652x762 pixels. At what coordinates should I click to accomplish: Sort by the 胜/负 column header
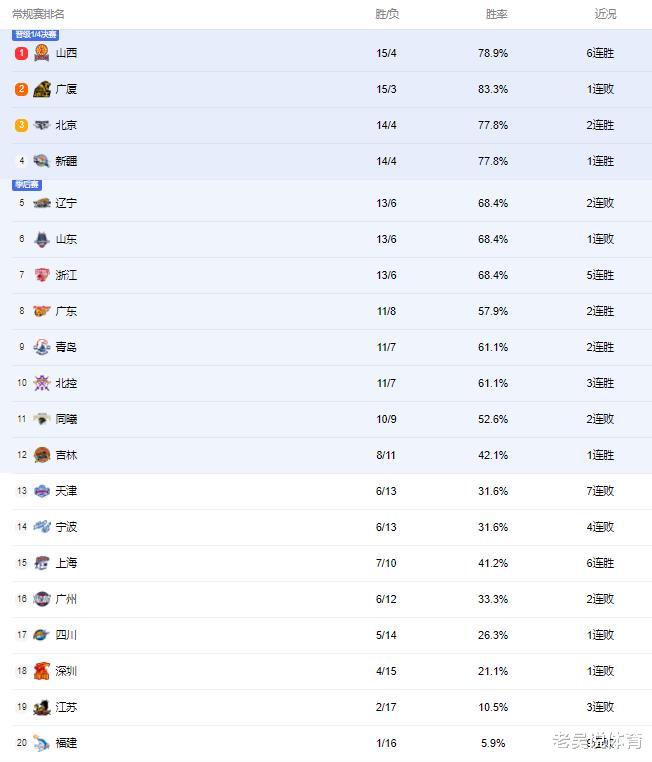387,14
